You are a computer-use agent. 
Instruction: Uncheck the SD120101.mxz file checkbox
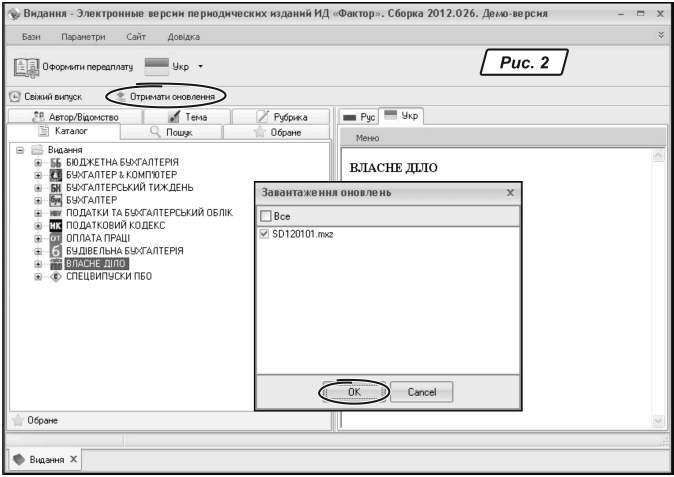coord(264,234)
